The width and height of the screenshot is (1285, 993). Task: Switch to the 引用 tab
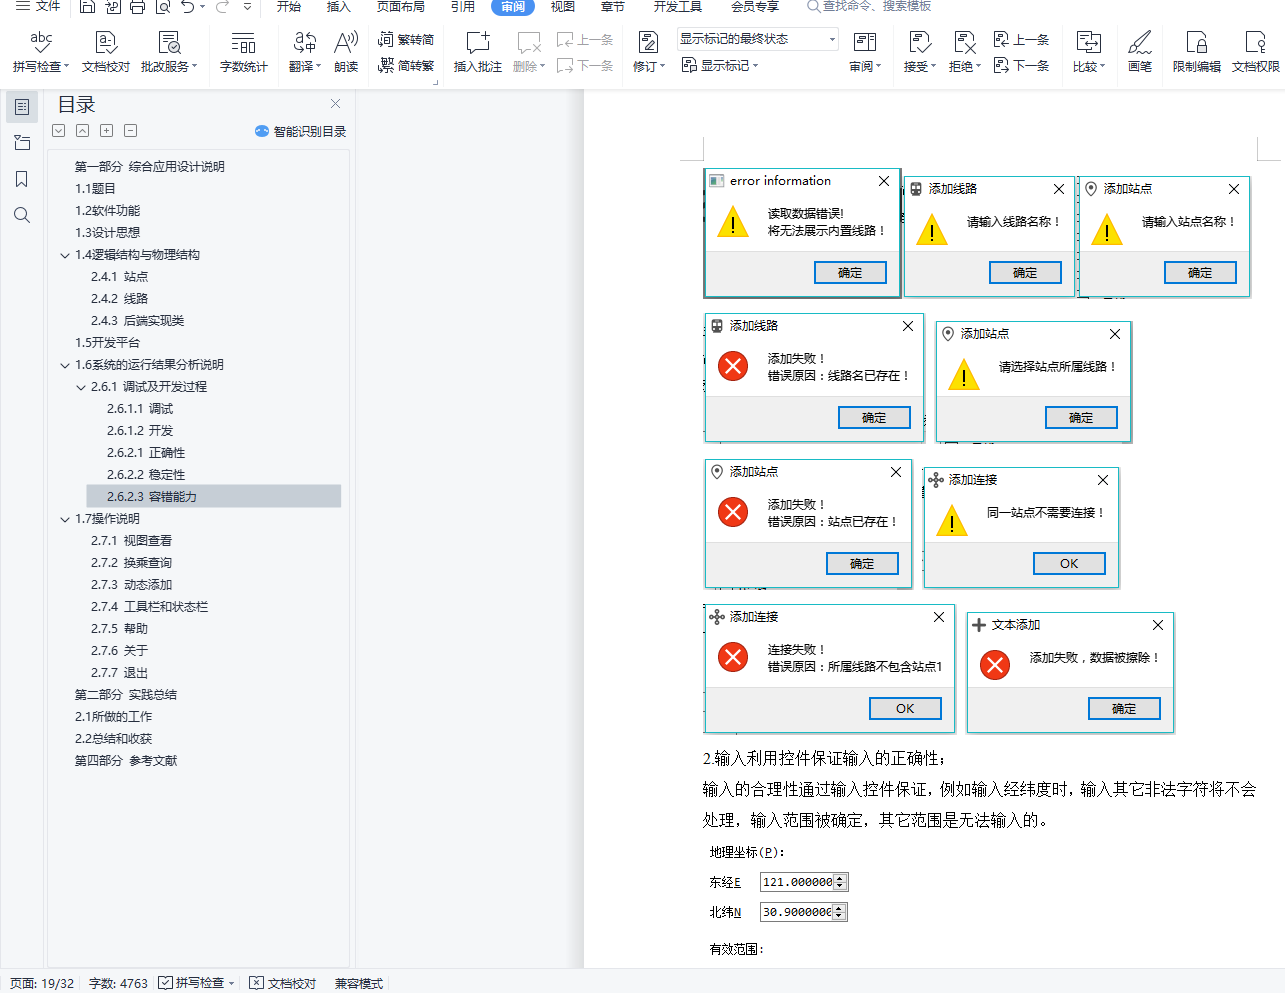coord(463,6)
